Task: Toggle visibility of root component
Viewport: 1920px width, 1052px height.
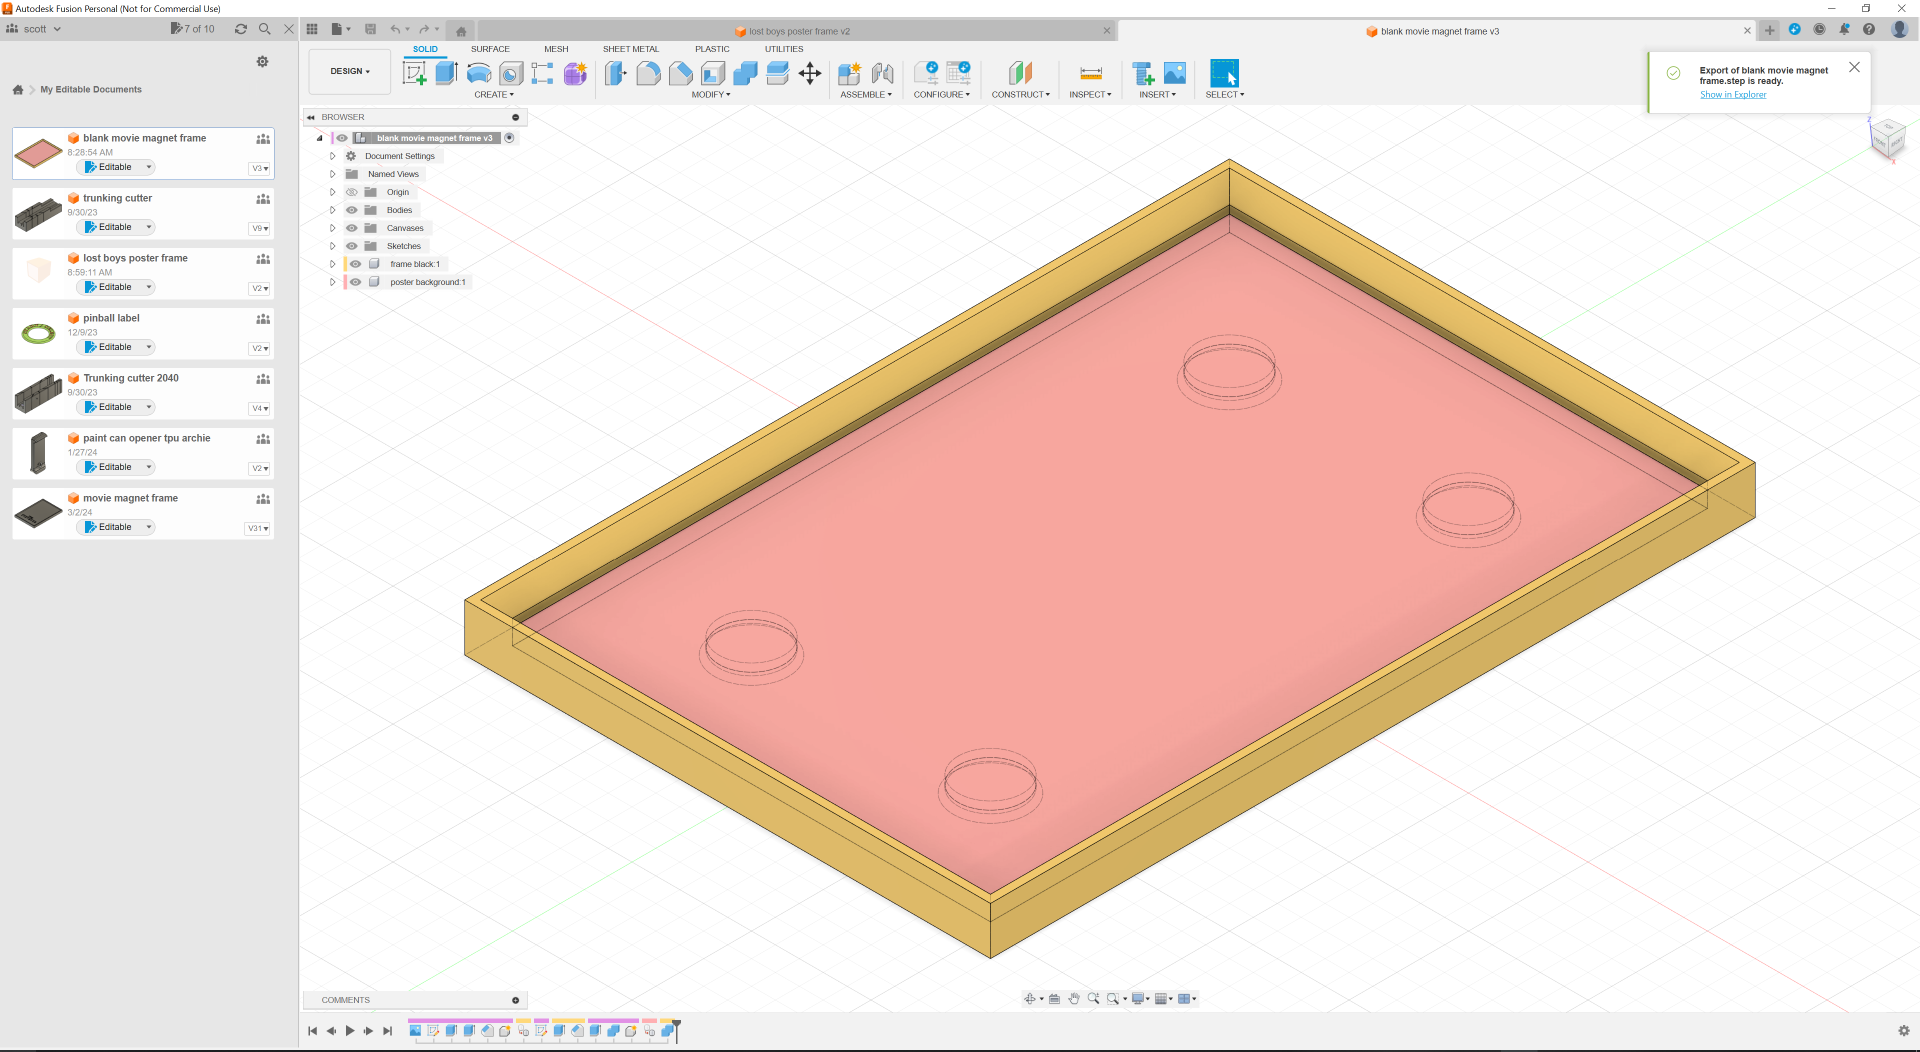Action: [x=342, y=138]
